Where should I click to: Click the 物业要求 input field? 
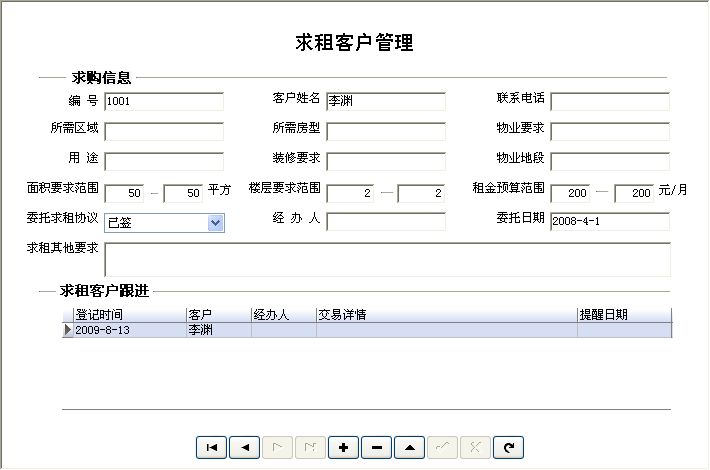point(610,131)
